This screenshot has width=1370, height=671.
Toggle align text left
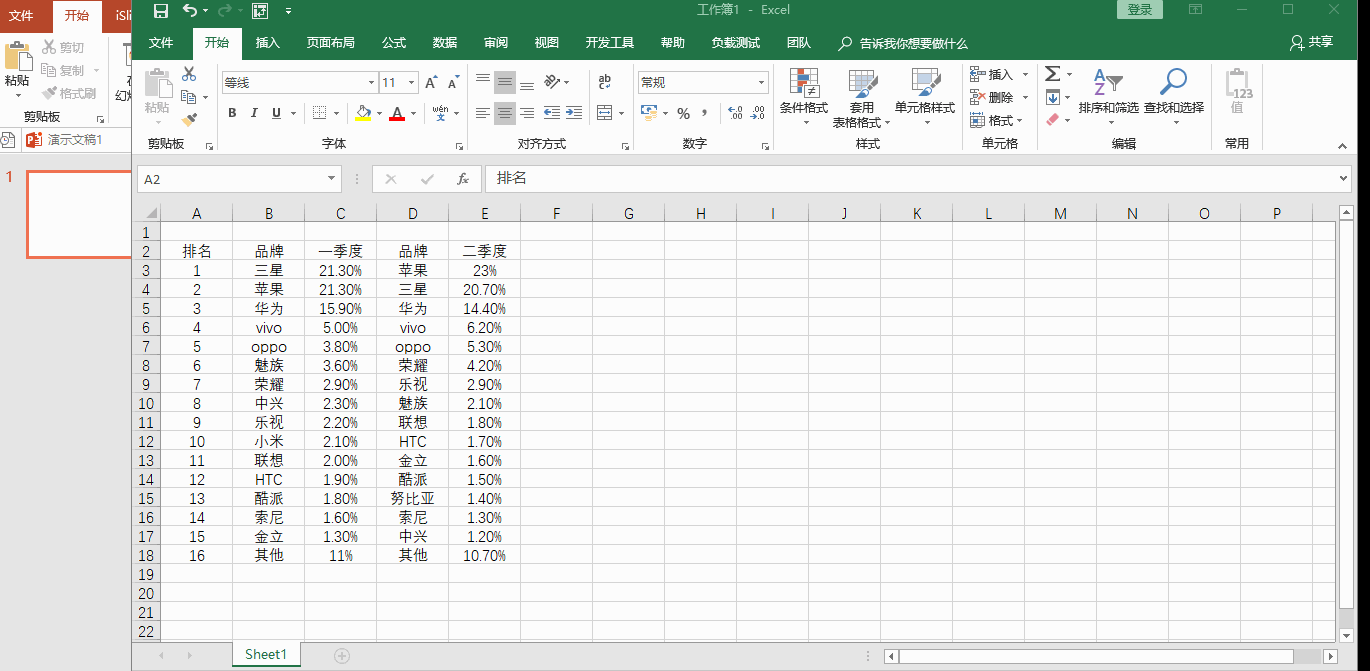tap(483, 113)
